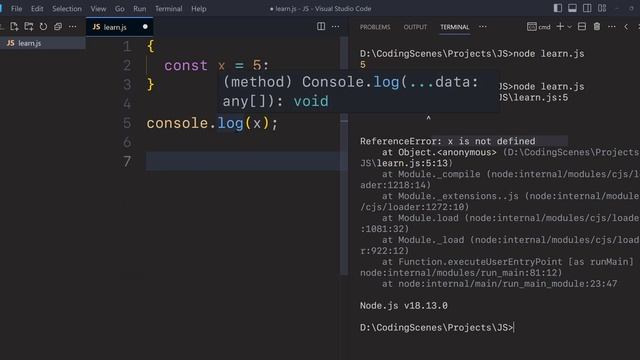Click the editor vertical scrollbar
The width and height of the screenshot is (640, 360).
(x=344, y=155)
